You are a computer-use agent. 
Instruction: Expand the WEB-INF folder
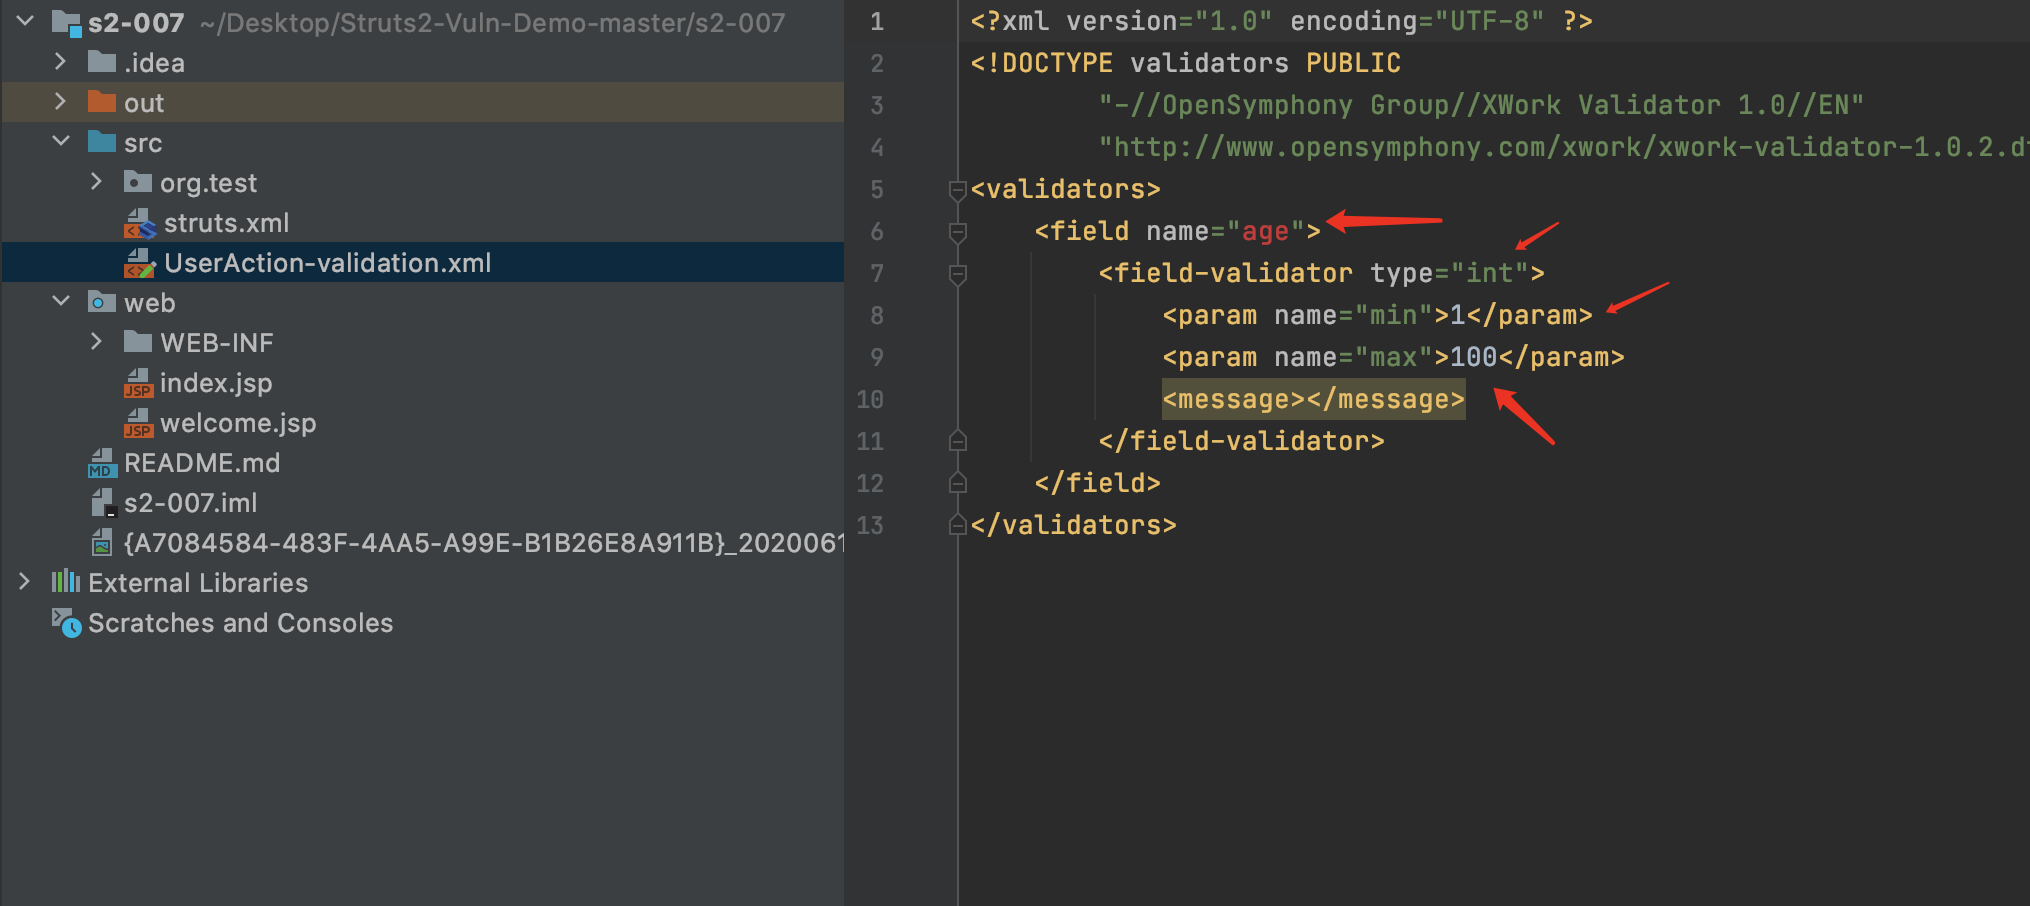[x=96, y=342]
